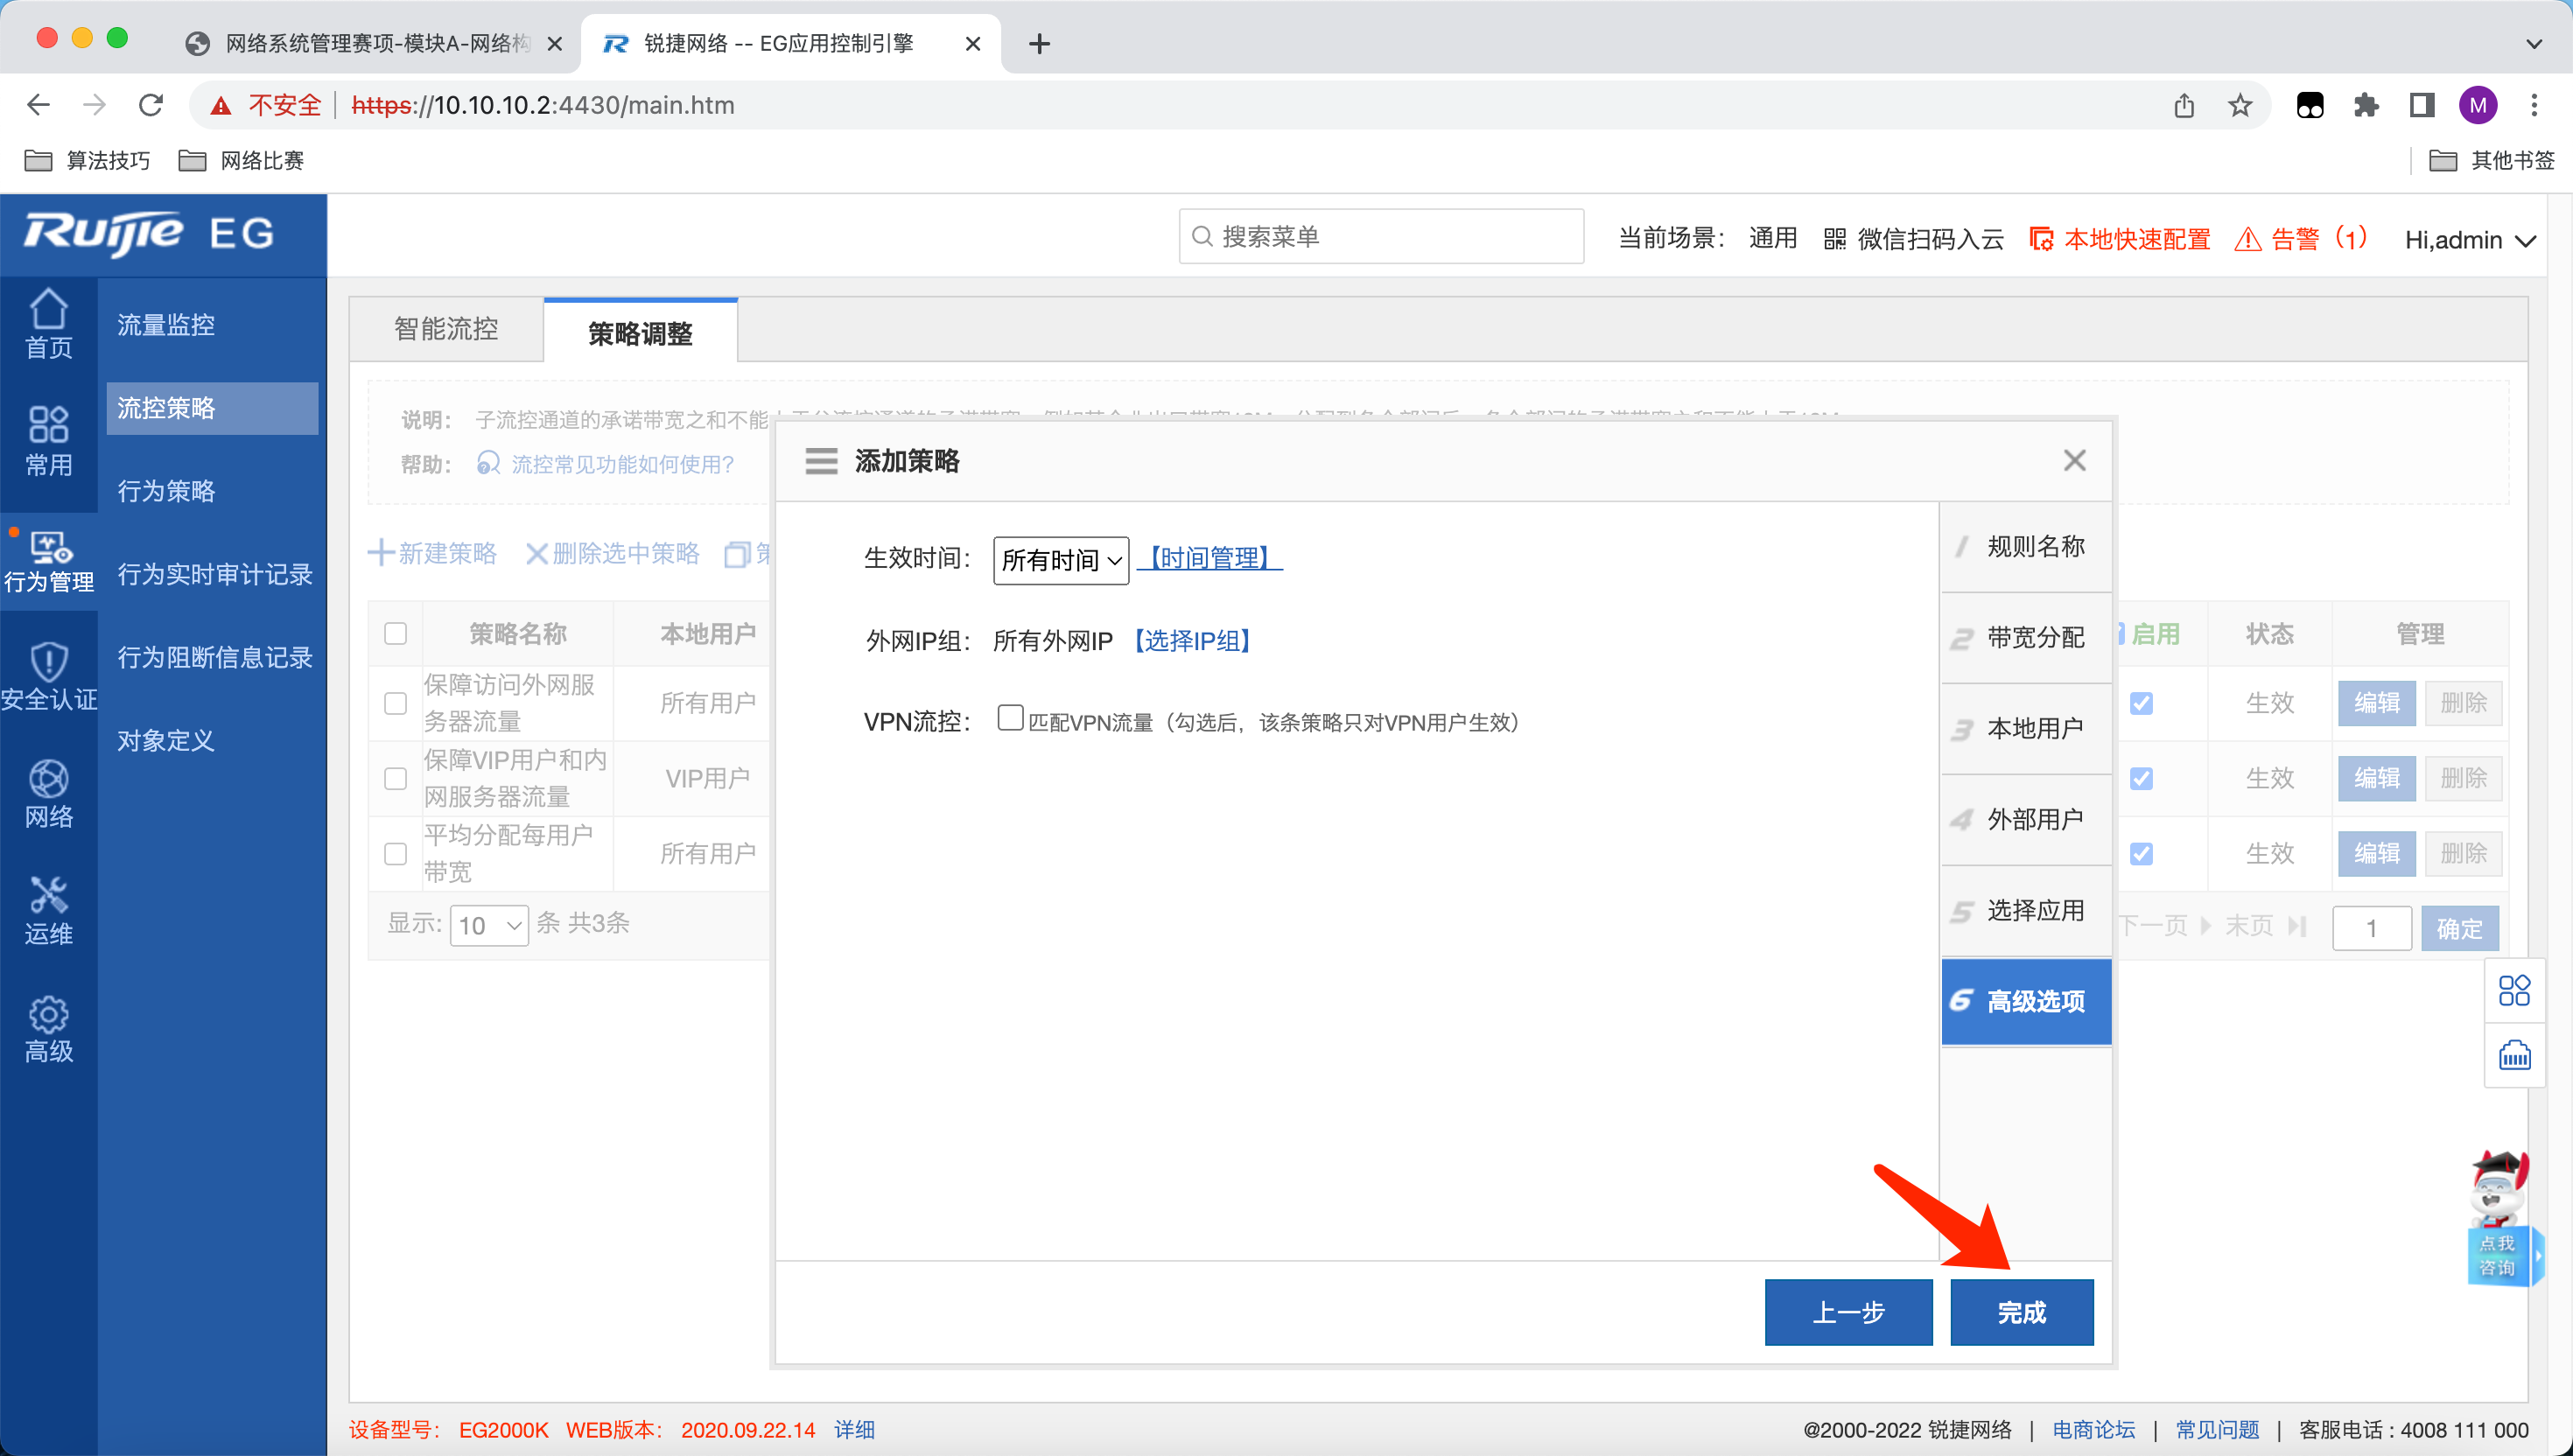
Task: Switch to the 智能流控 tab
Action: click(446, 330)
